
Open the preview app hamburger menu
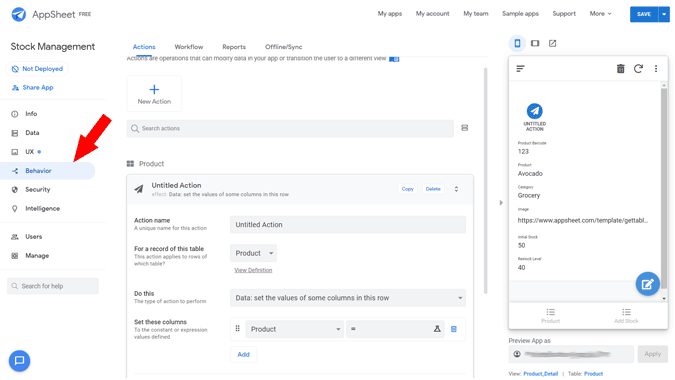520,69
